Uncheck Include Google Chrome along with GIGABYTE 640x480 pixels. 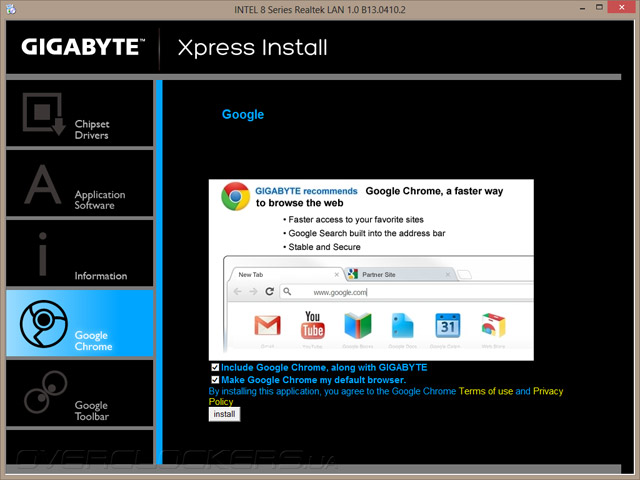pyautogui.click(x=215, y=367)
